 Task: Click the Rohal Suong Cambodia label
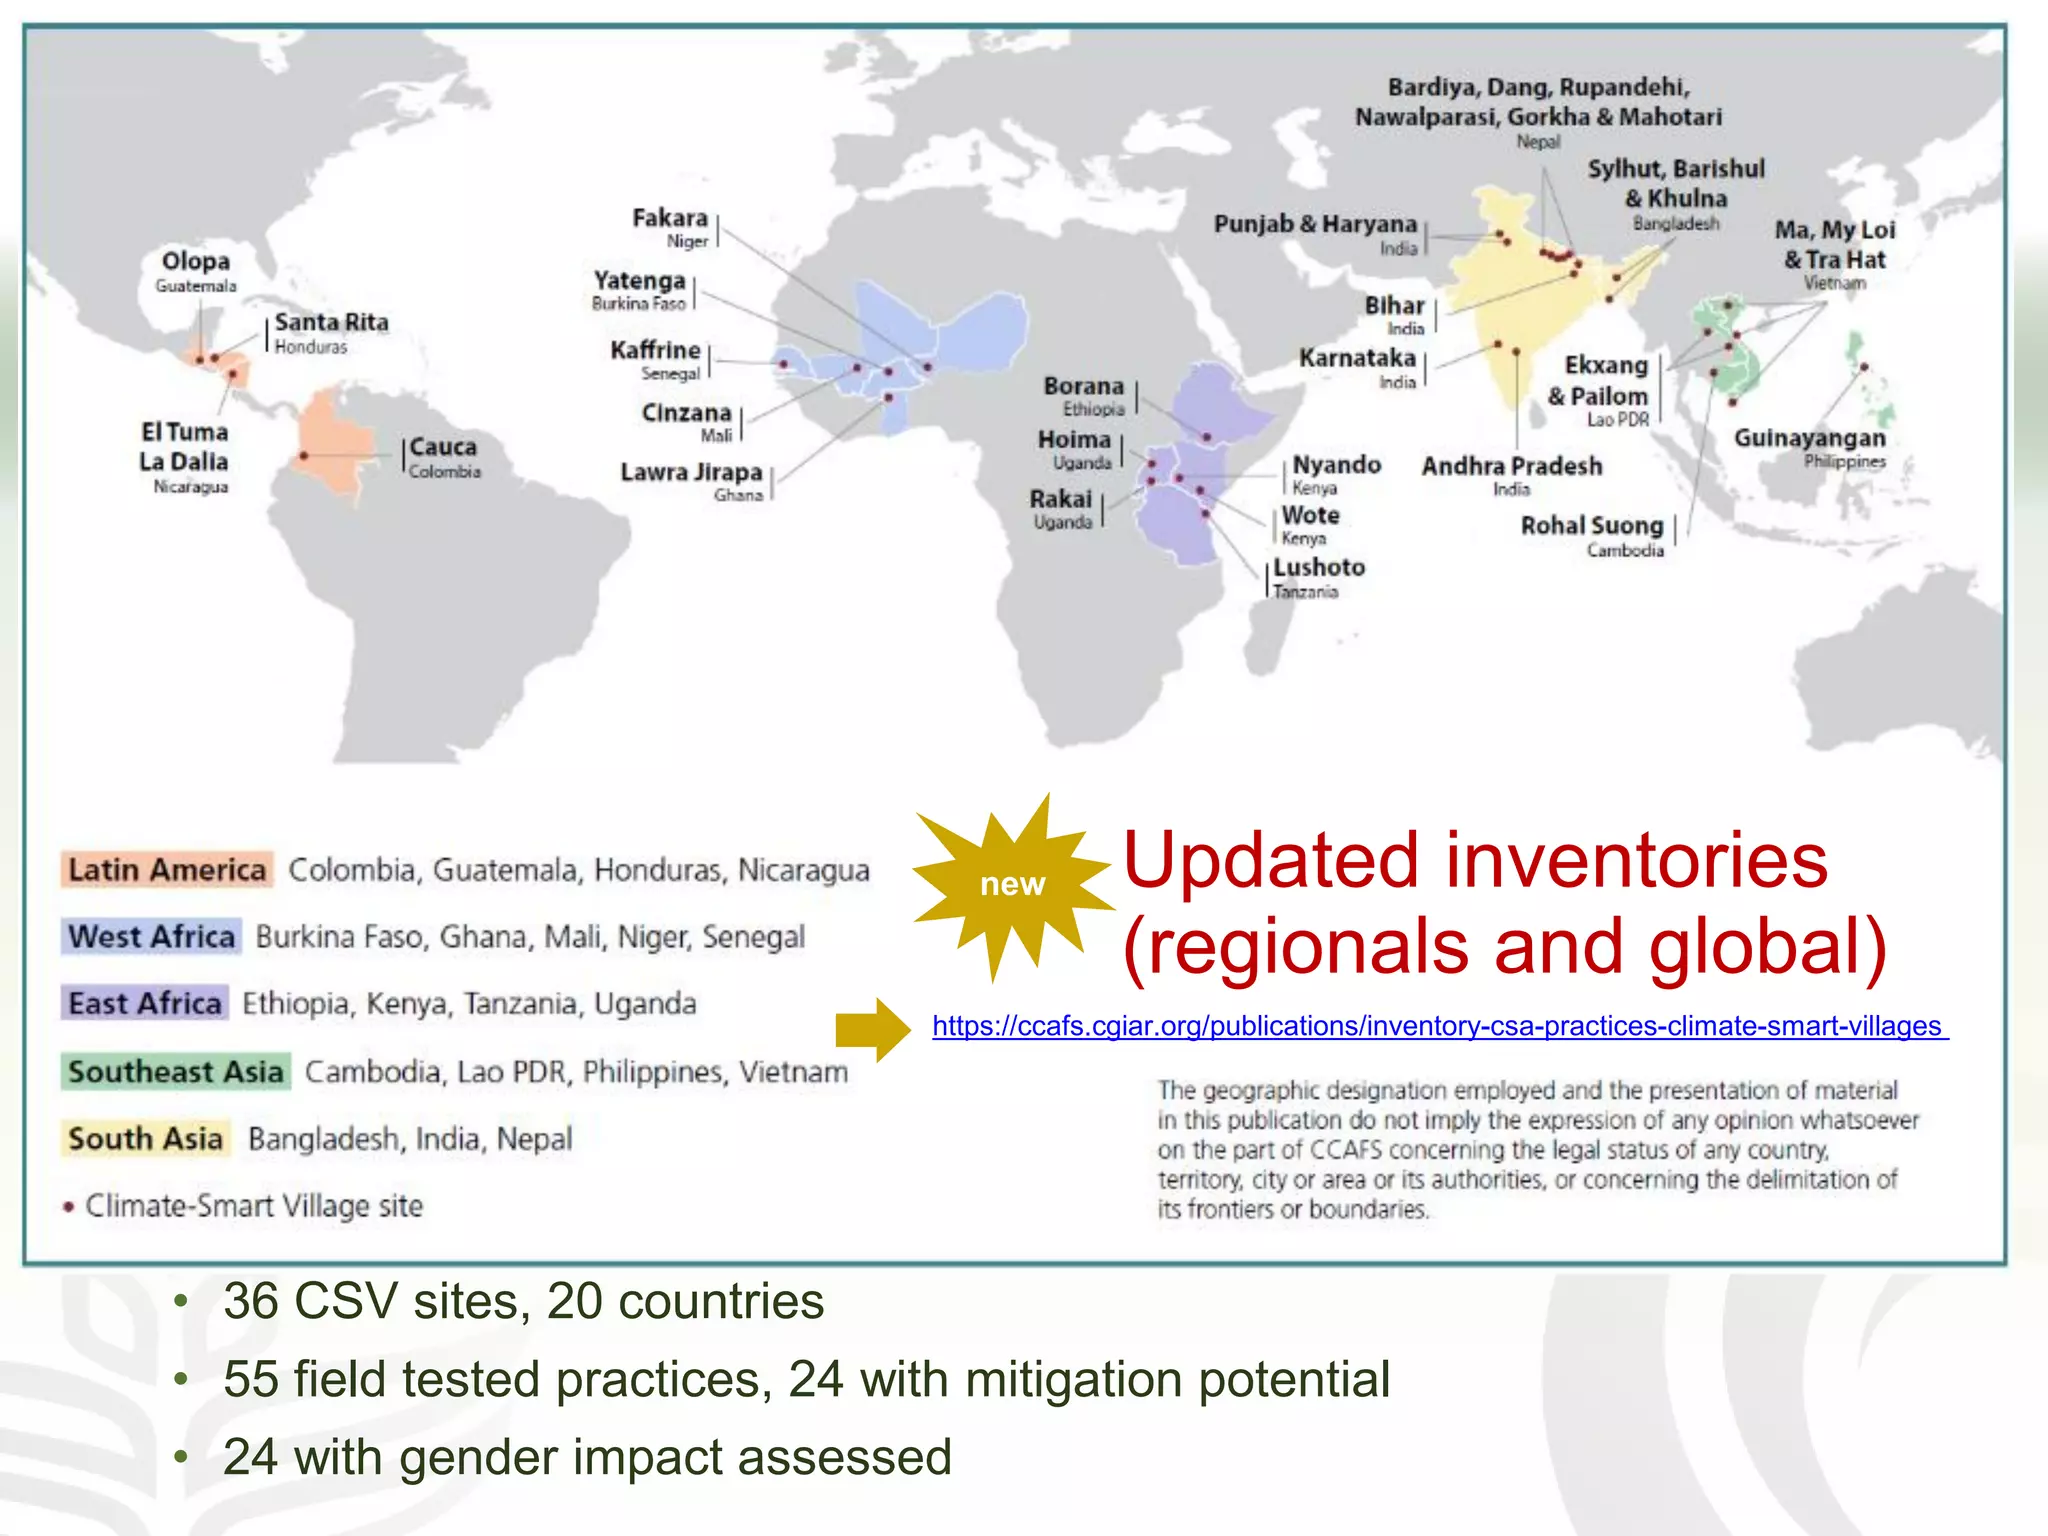point(1592,534)
